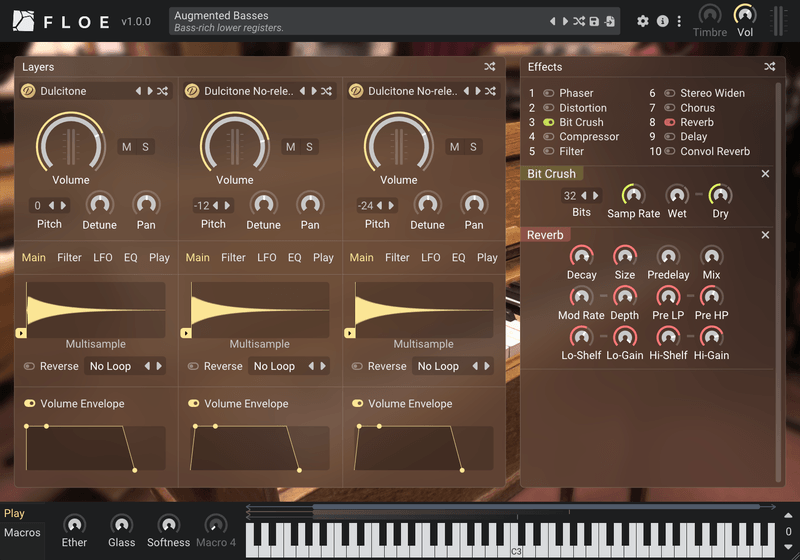Decrease Bit Crush Bits value from 32
The height and width of the screenshot is (560, 800).
click(584, 196)
